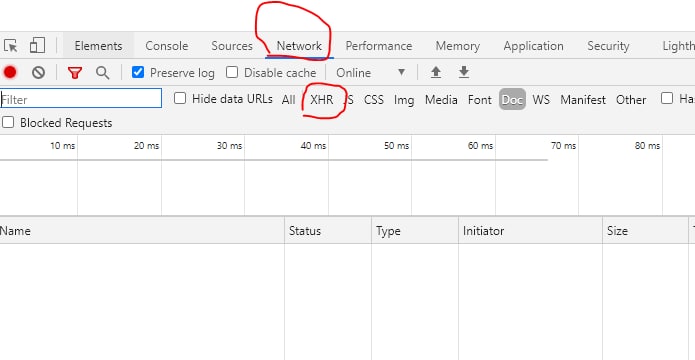
Task: Switch to the Elements tab
Action: click(x=98, y=46)
